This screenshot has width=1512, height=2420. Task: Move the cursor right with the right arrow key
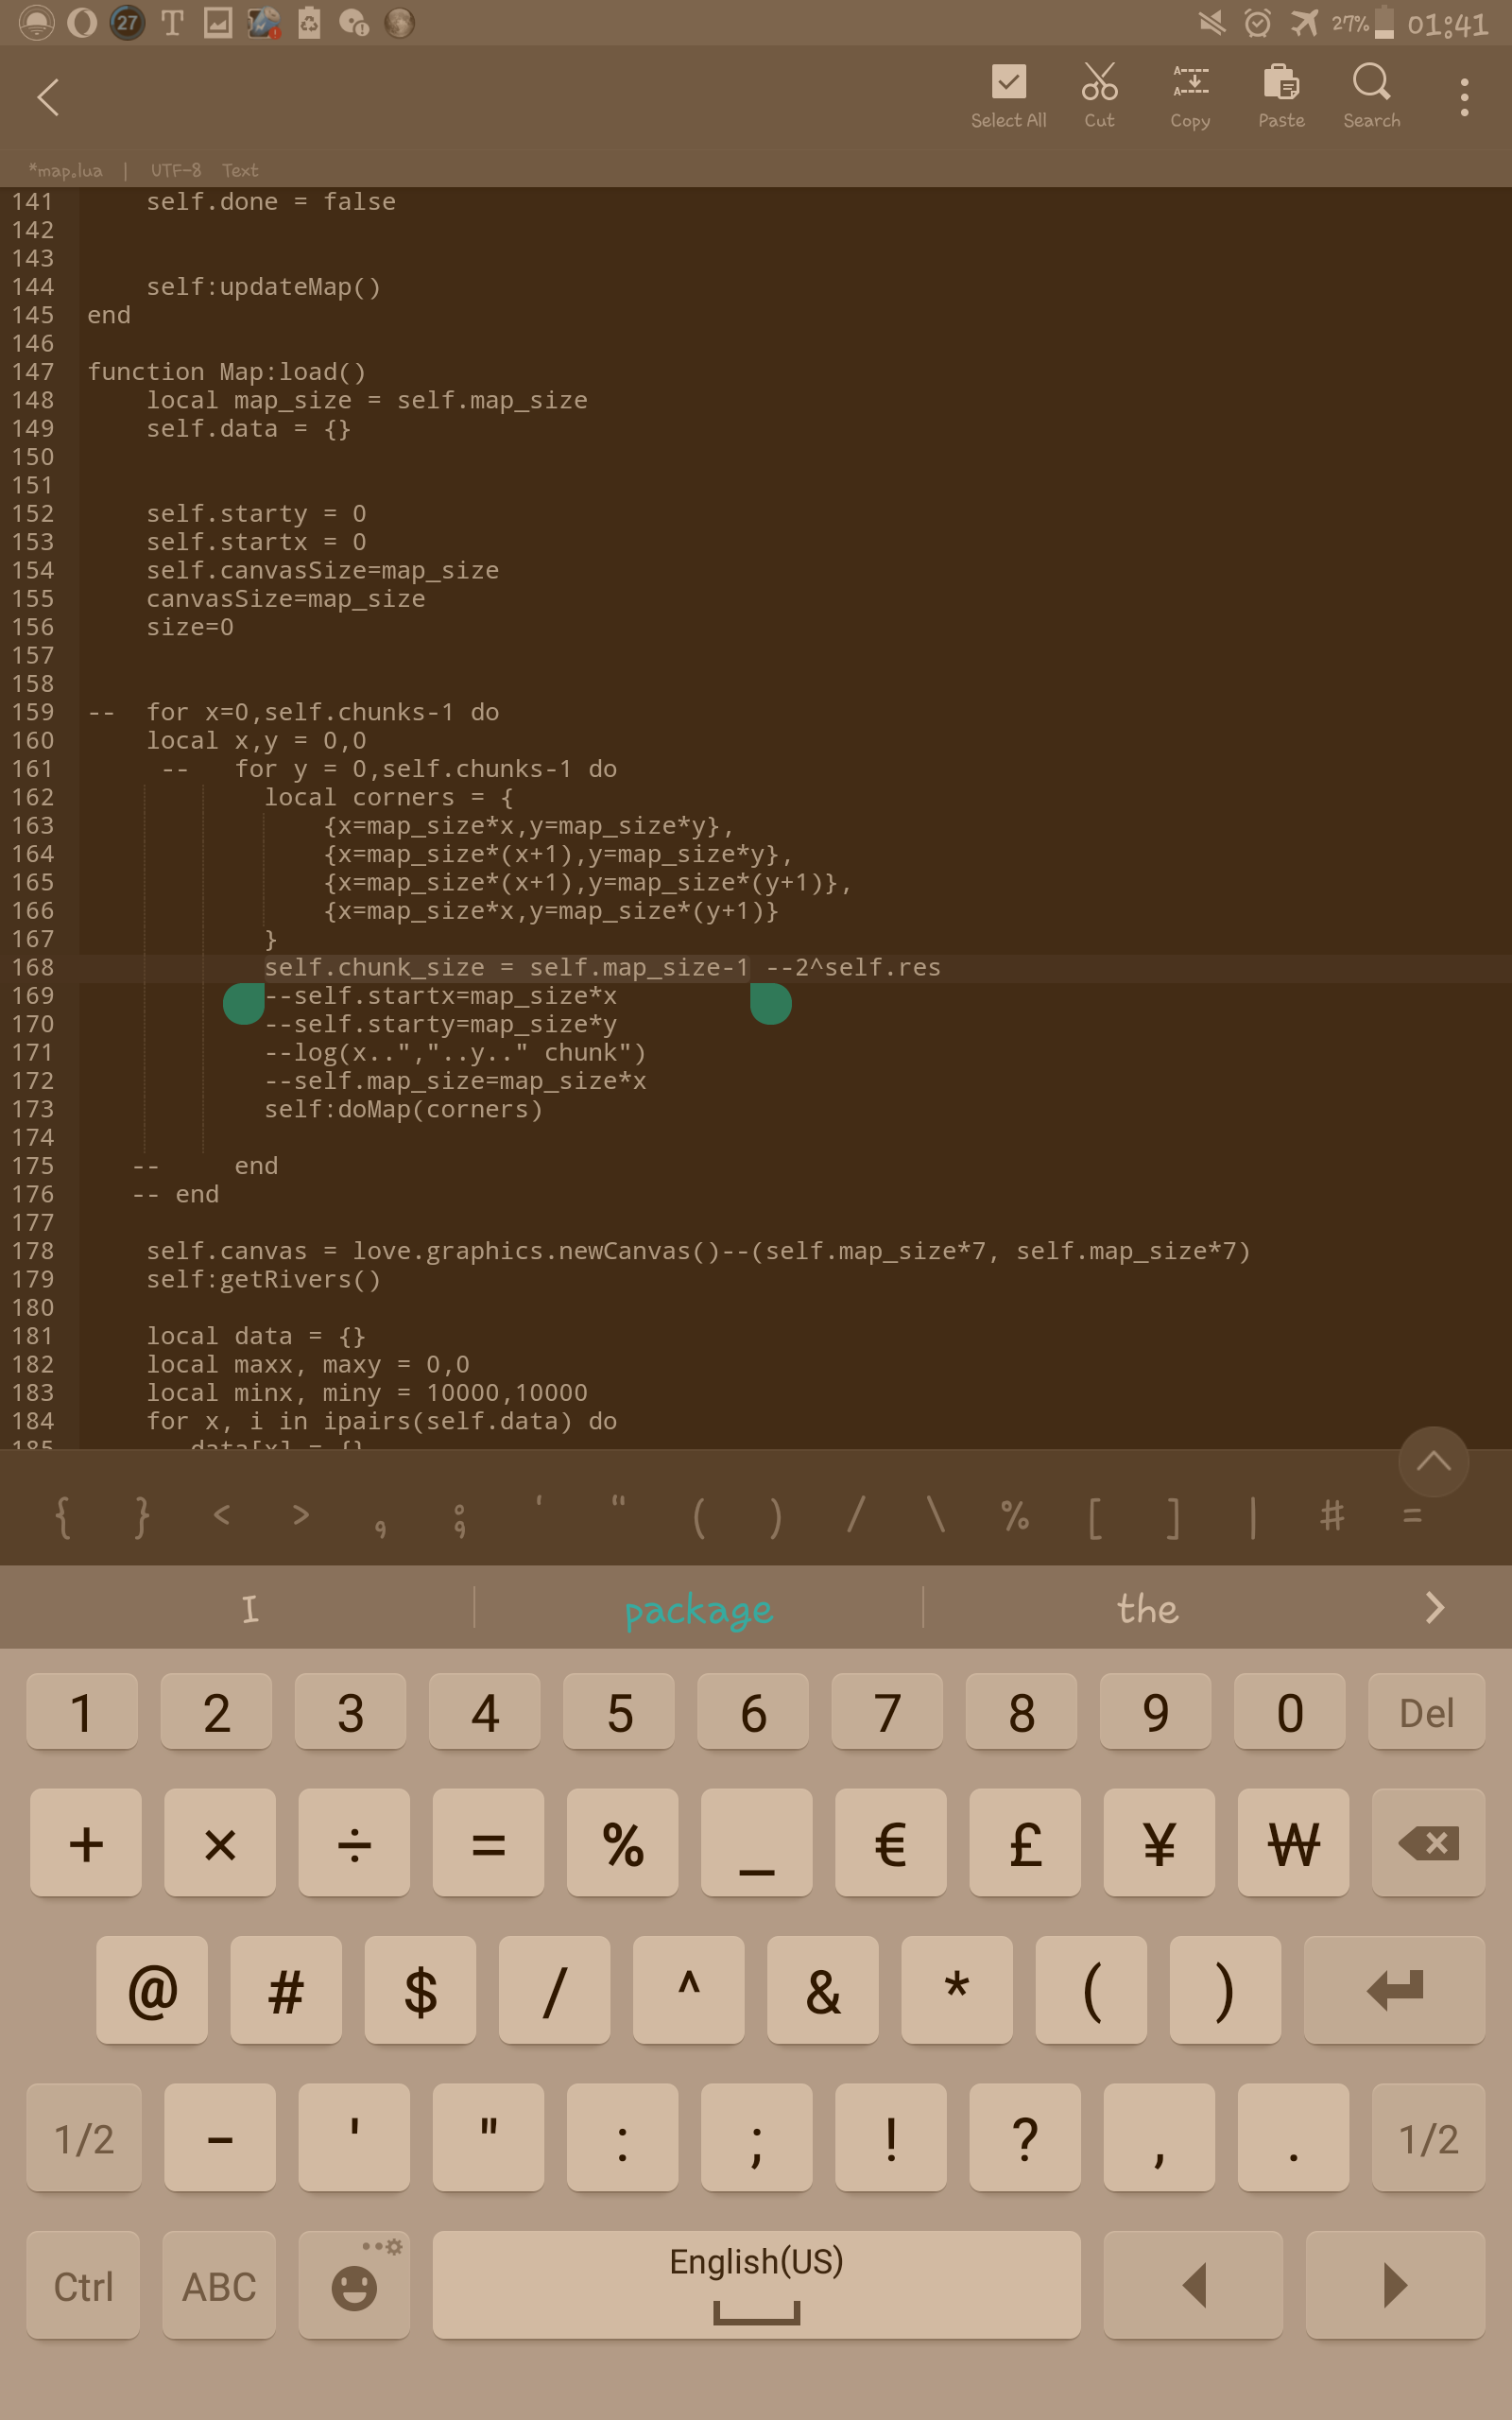(1395, 2286)
